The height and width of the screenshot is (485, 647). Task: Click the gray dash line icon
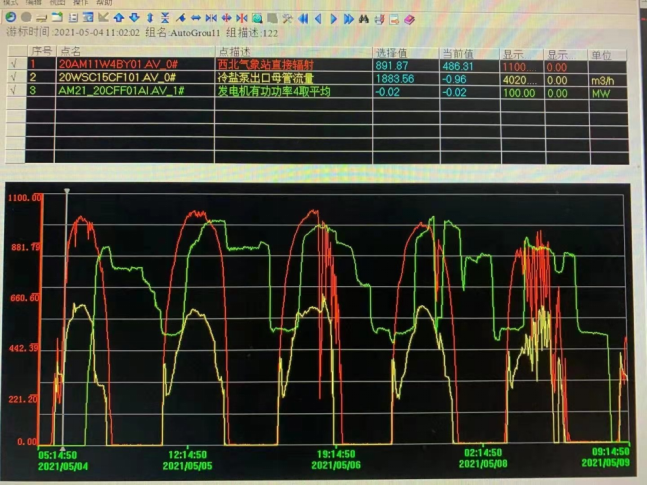pos(41,17)
